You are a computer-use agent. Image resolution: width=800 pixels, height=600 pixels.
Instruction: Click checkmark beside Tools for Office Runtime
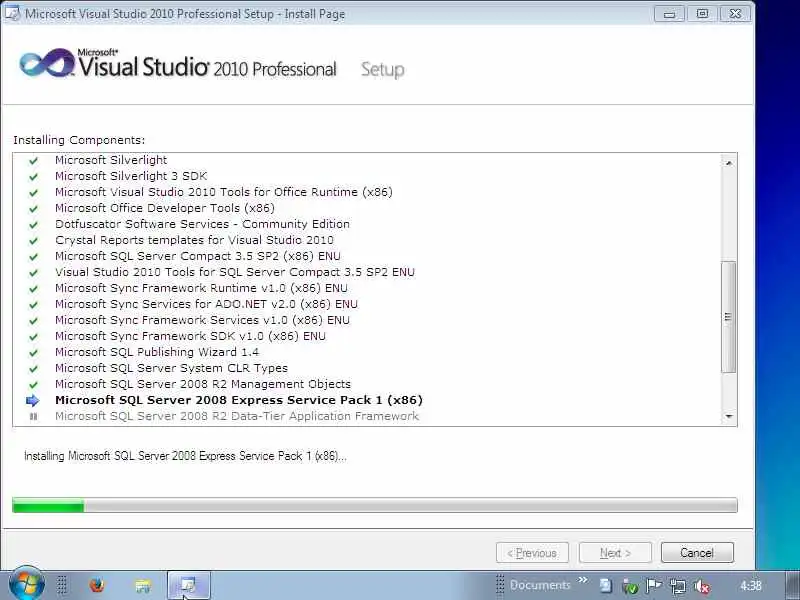click(x=34, y=193)
